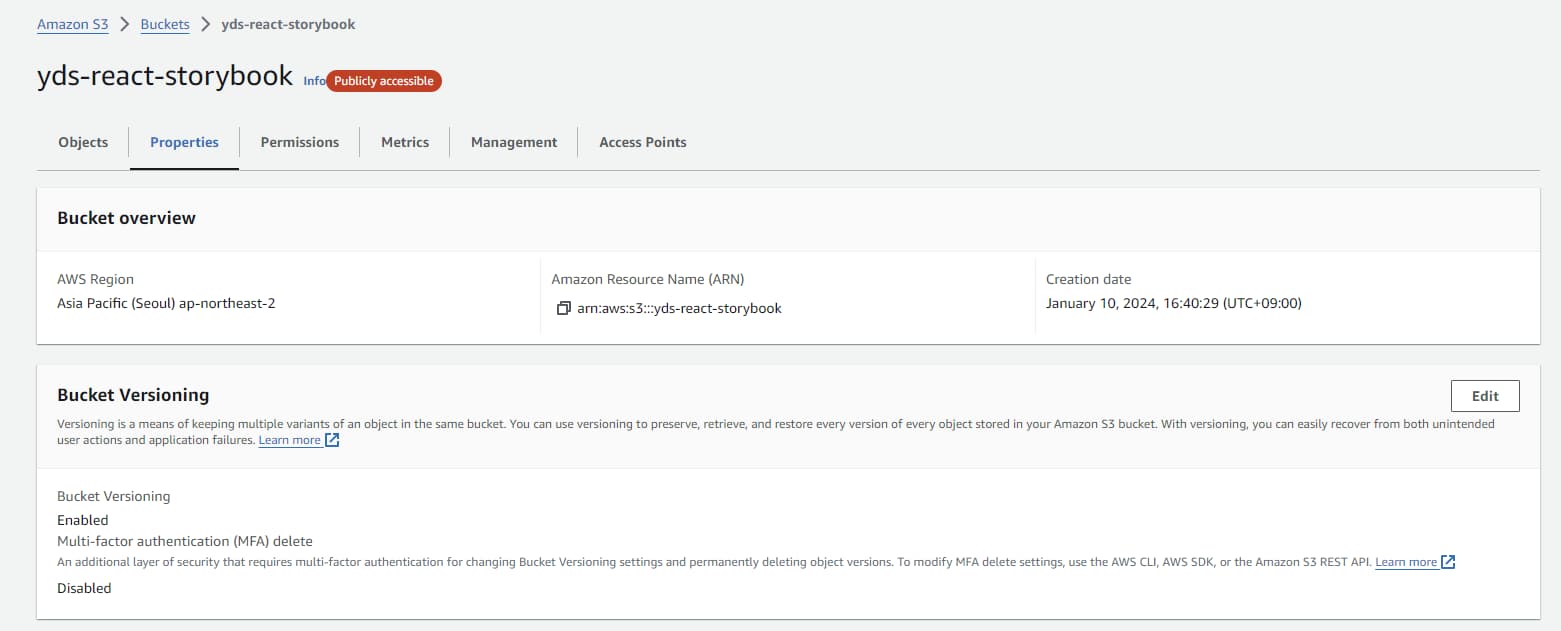The height and width of the screenshot is (631, 1561).
Task: Click the Bucket overview heading
Action: tap(126, 218)
